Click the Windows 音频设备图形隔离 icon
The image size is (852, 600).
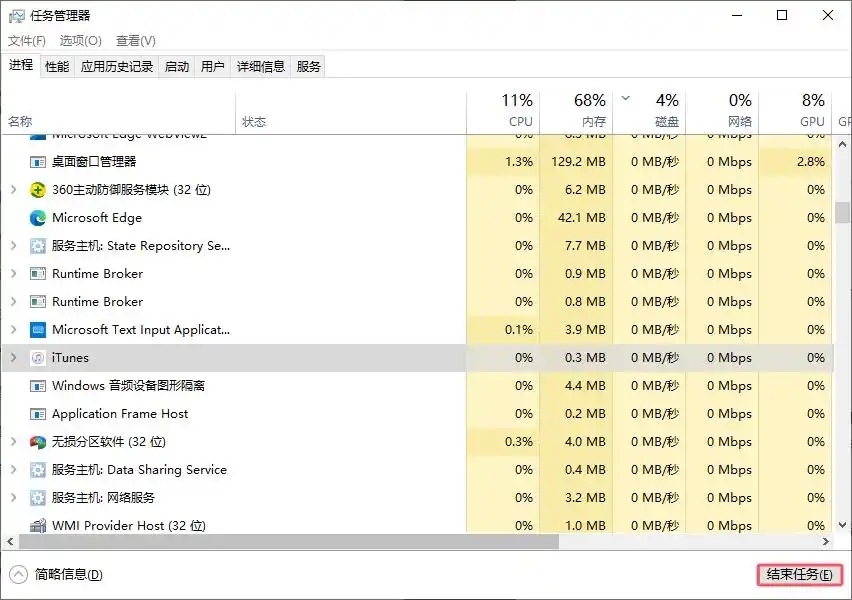[37, 386]
